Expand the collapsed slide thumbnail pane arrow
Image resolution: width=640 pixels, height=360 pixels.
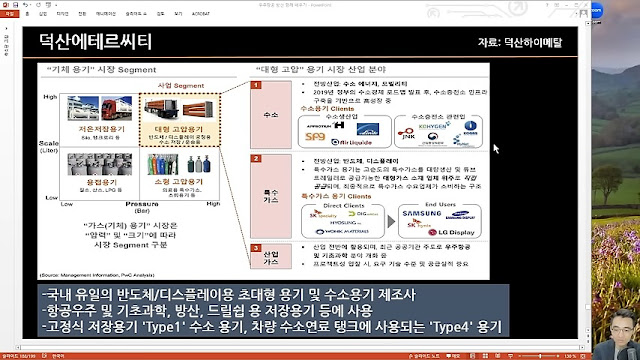[x=6, y=29]
